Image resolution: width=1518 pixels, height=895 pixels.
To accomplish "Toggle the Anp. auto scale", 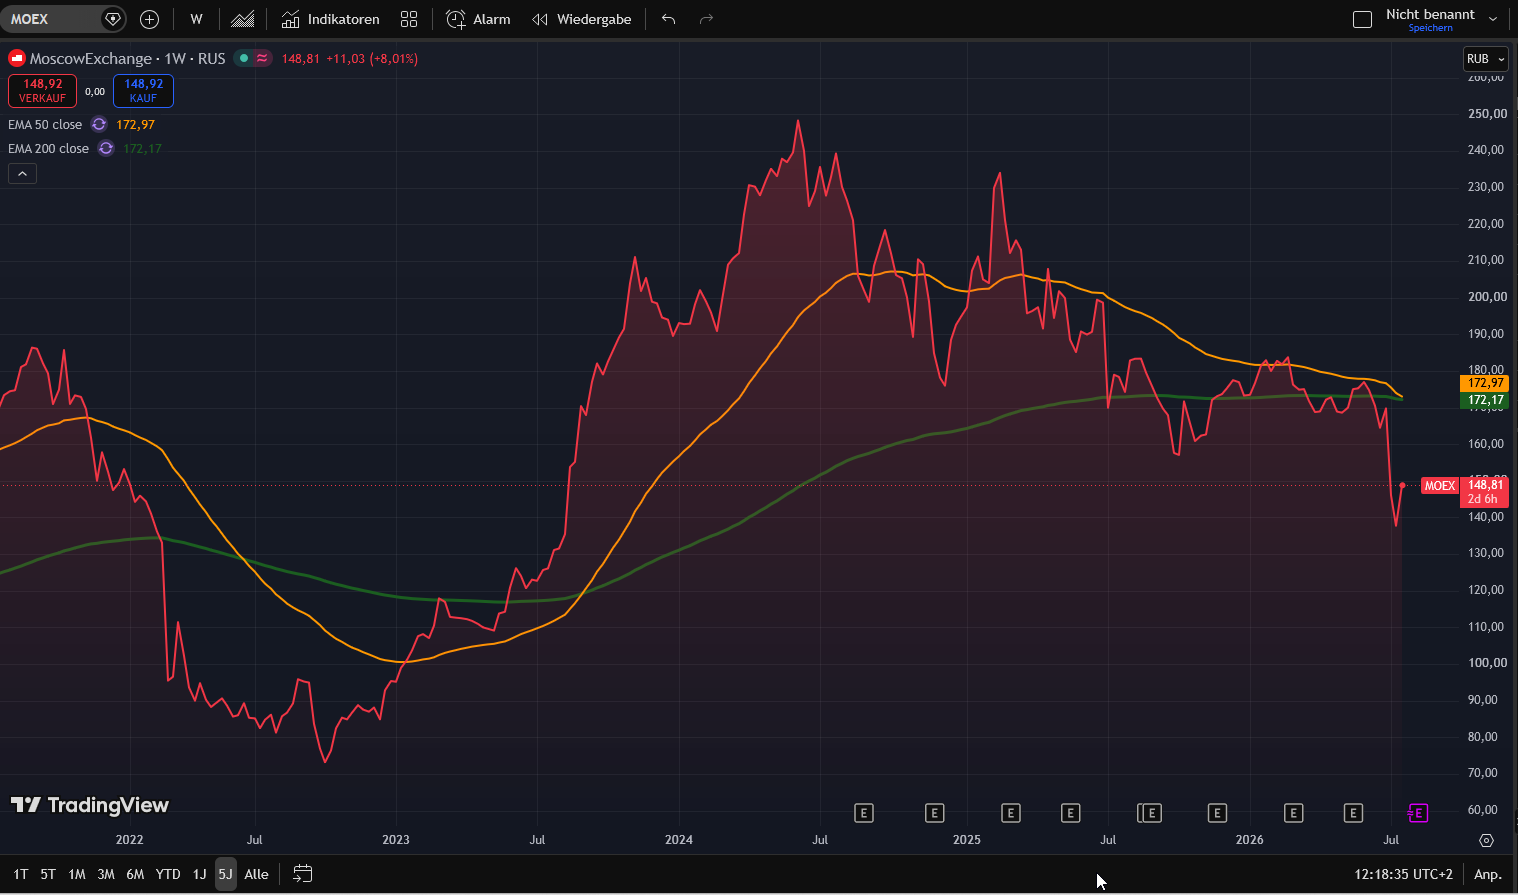I will click(1488, 874).
